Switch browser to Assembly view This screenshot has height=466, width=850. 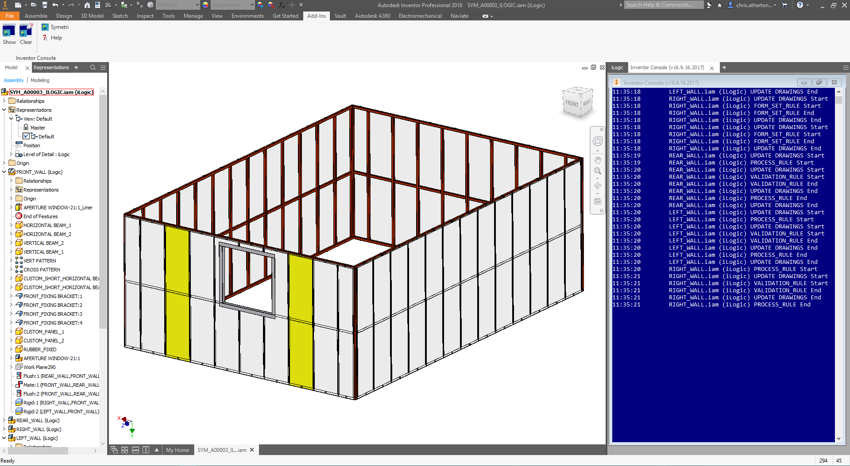[x=14, y=80]
